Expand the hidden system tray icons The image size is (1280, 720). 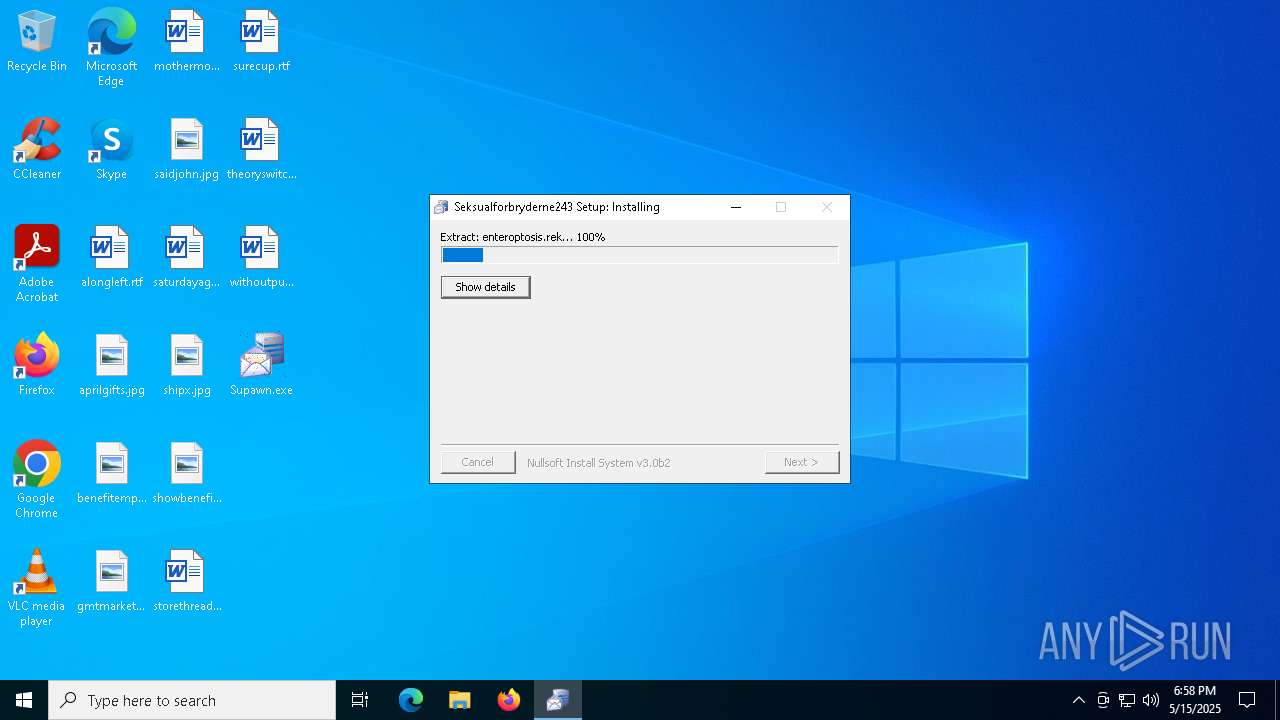[1078, 700]
